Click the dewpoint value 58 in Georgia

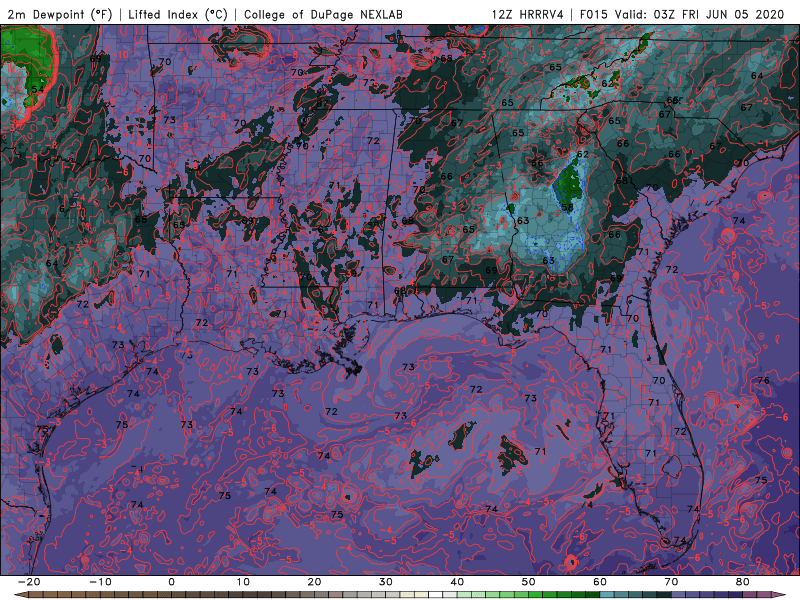pos(567,207)
